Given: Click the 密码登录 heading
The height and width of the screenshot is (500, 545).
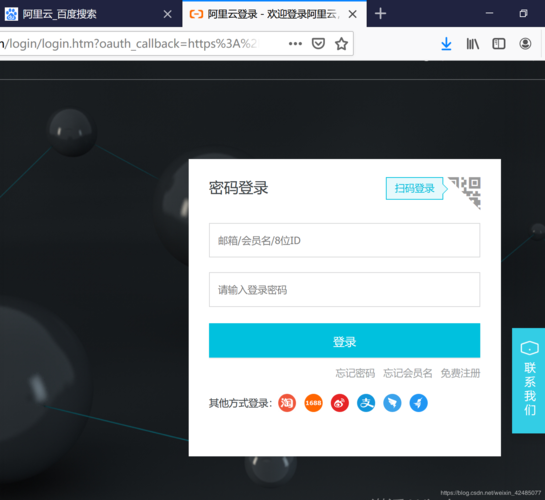Looking at the screenshot, I should 238,188.
